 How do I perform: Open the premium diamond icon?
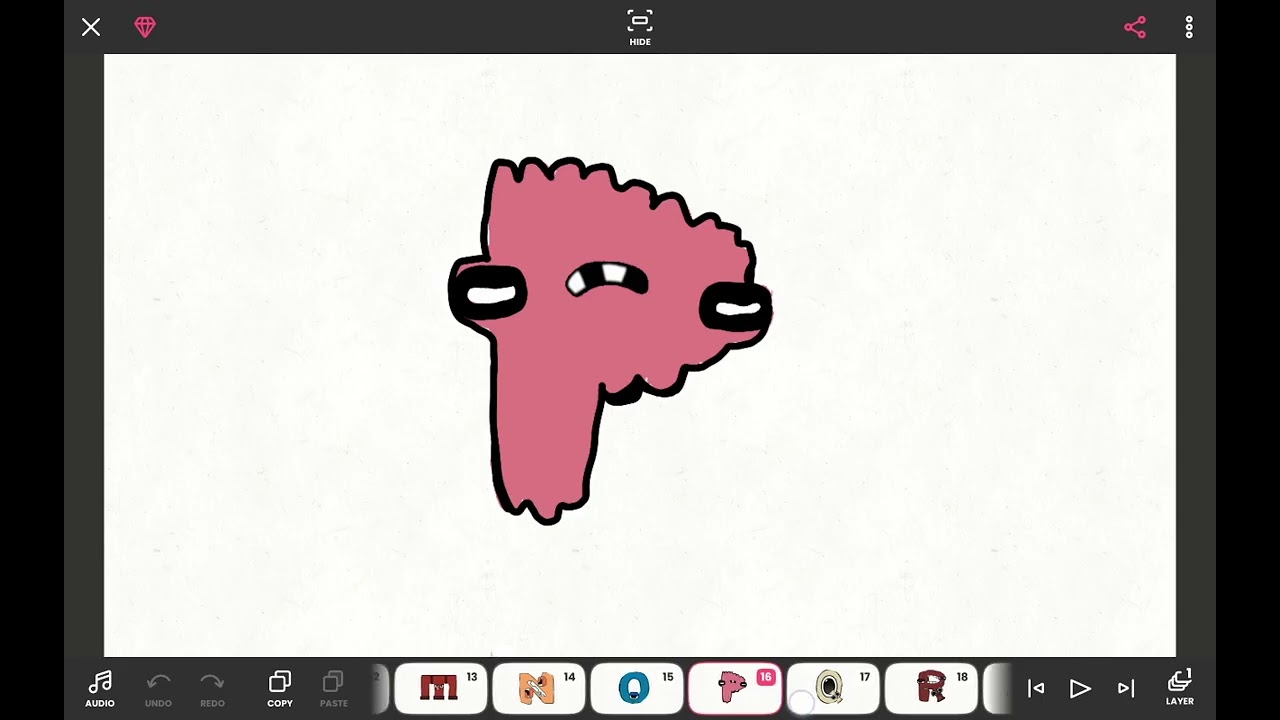[145, 27]
